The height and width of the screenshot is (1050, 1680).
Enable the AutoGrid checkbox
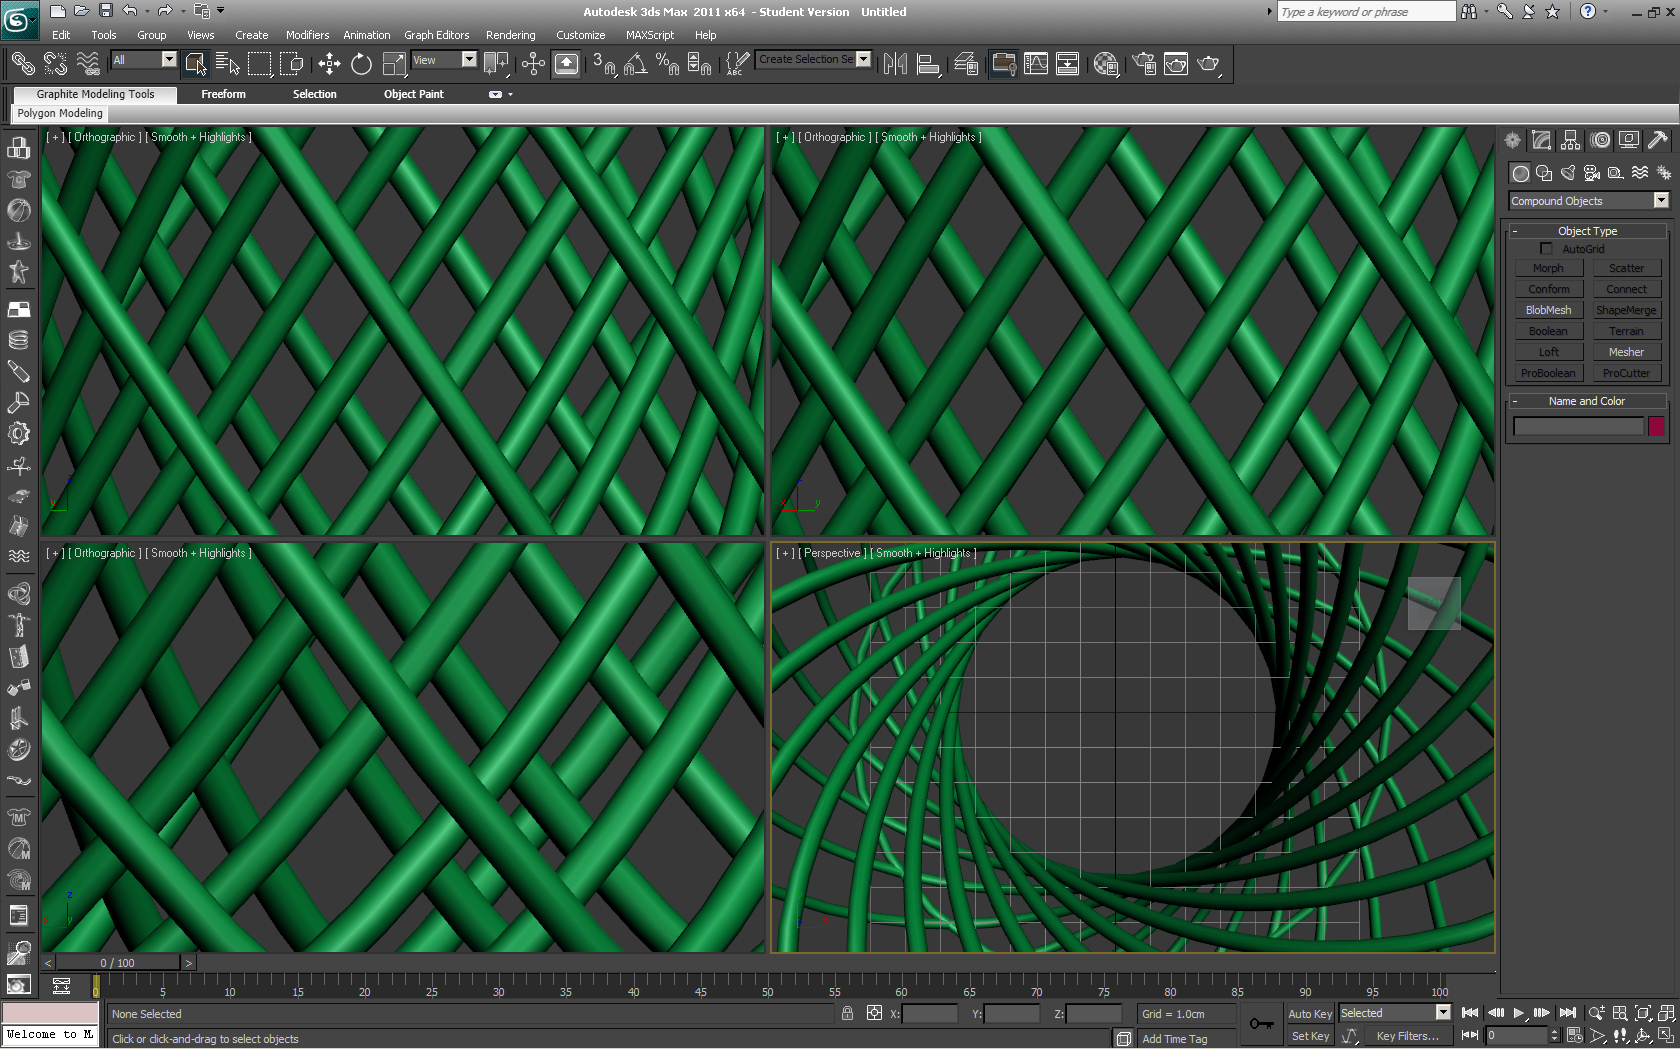[x=1546, y=249]
